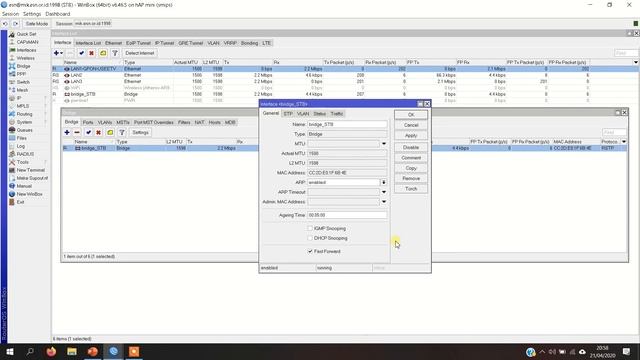Open the EoIP Tunnel tab in Interface List
Viewport: 640px width, 360px height.
[x=138, y=43]
